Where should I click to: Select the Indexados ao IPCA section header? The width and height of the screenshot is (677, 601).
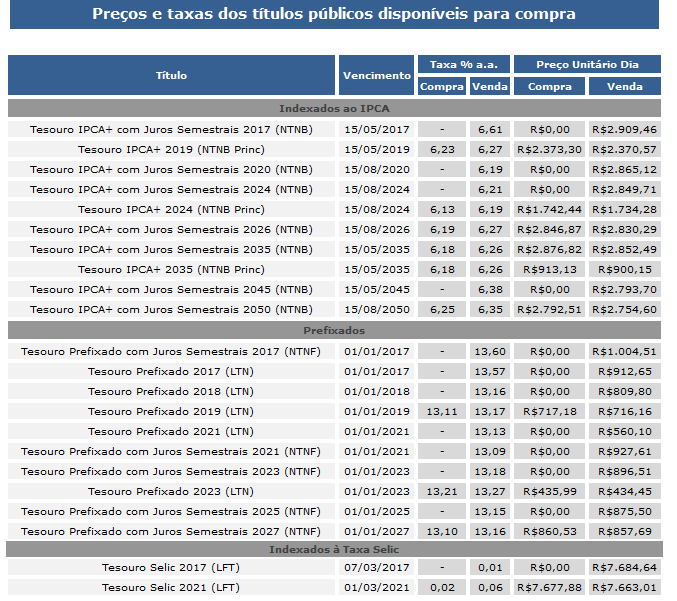tap(334, 108)
